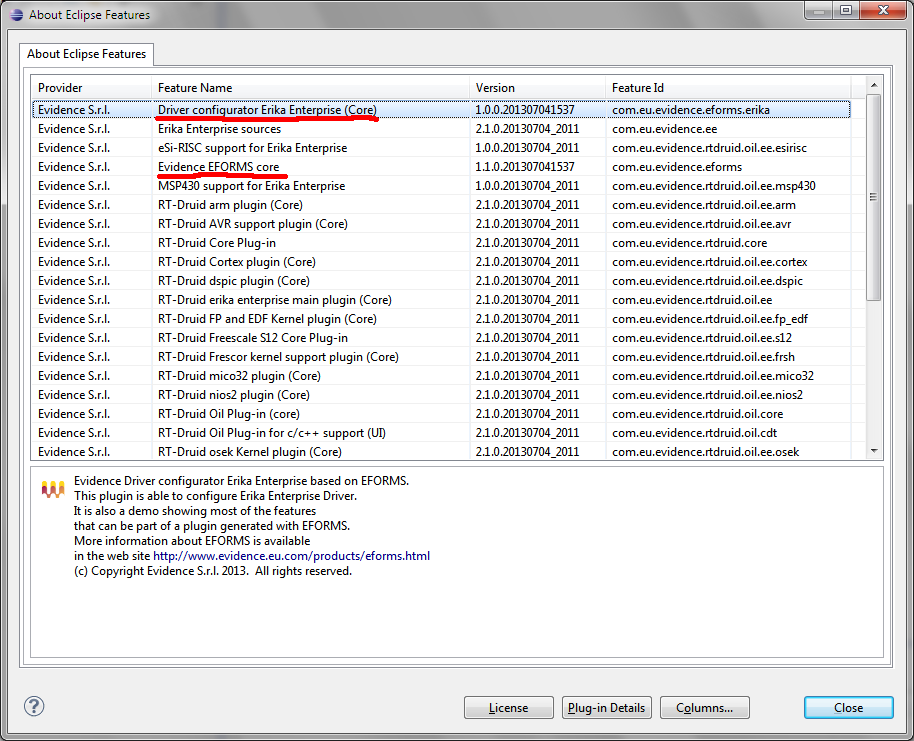This screenshot has height=741, width=914.
Task: Click the Evidence EFORMS feature logo icon
Action: pyautogui.click(x=53, y=489)
